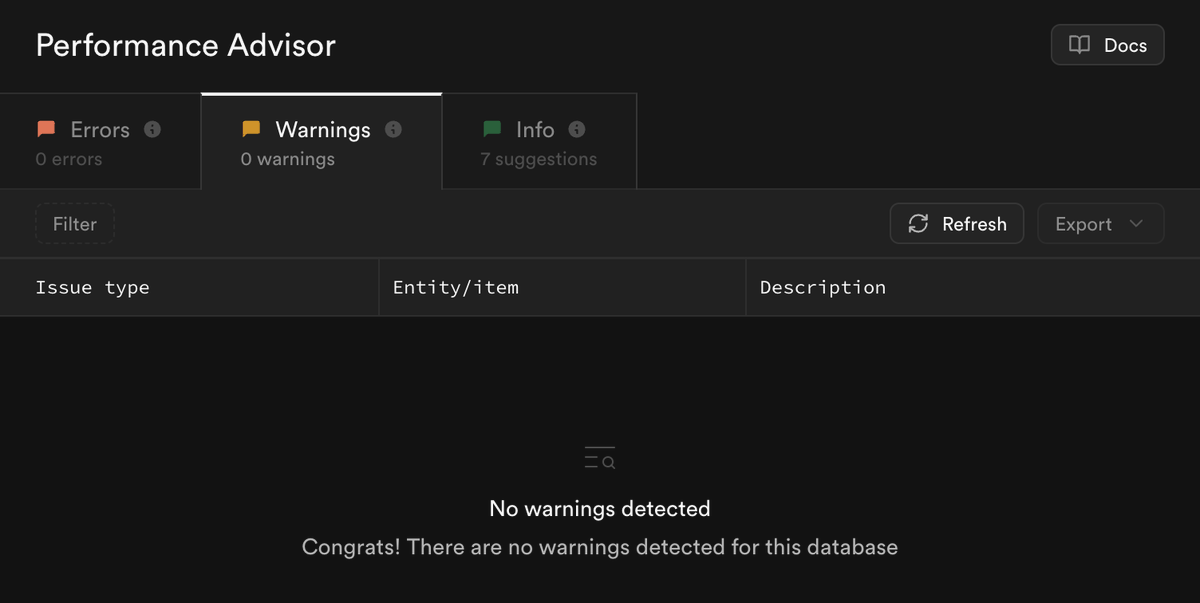Viewport: 1200px width, 603px height.
Task: Select the Warnings tab
Action: click(x=321, y=142)
